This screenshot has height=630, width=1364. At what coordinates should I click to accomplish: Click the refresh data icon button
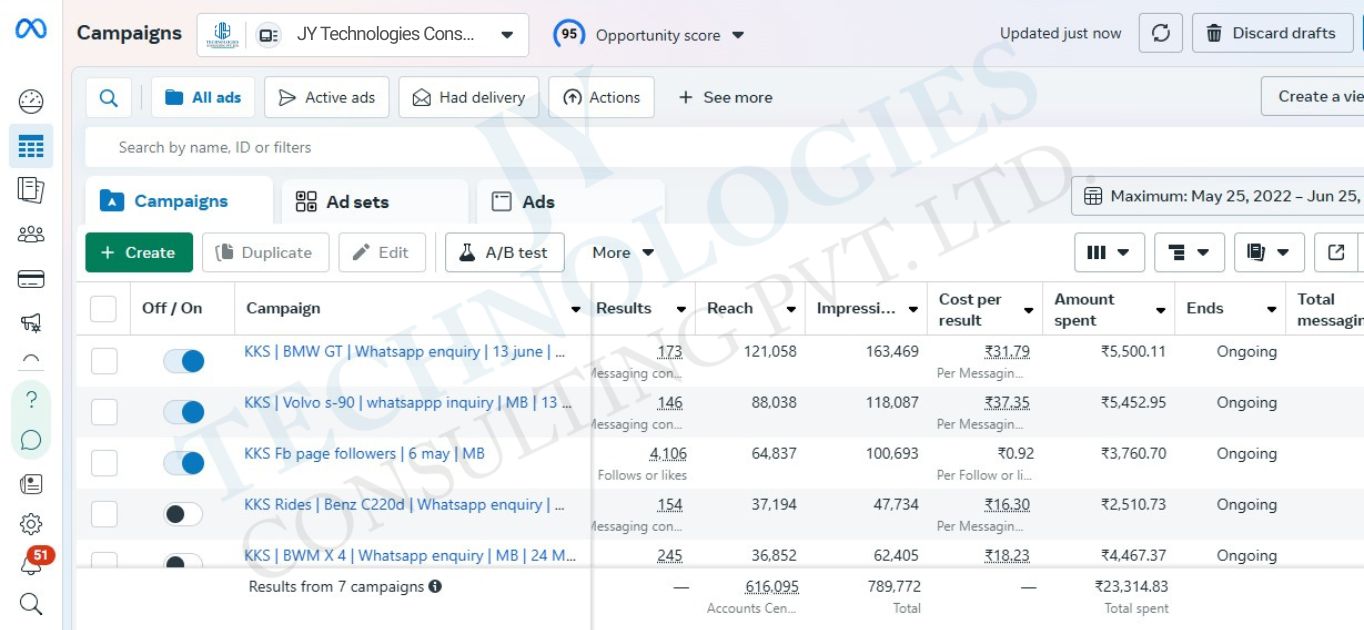(x=1161, y=33)
